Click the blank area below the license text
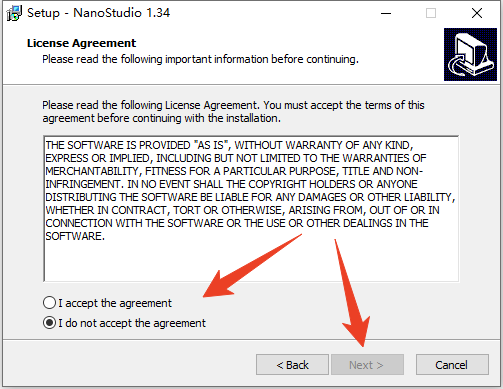The image size is (503, 389). tap(251, 262)
